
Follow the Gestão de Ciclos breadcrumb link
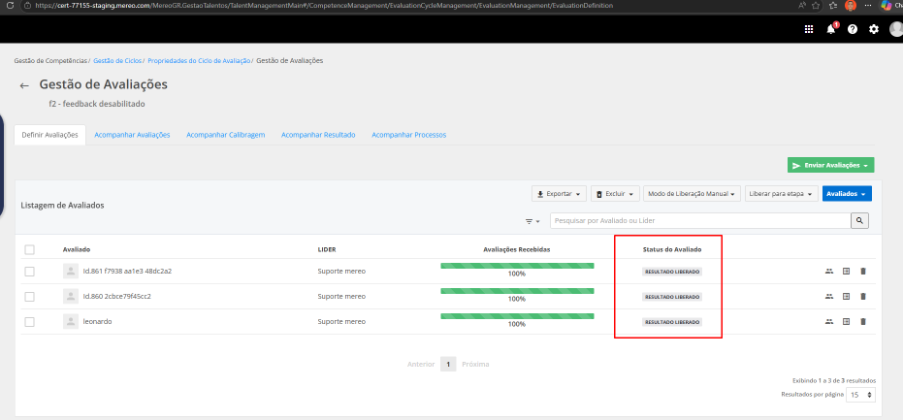117,60
